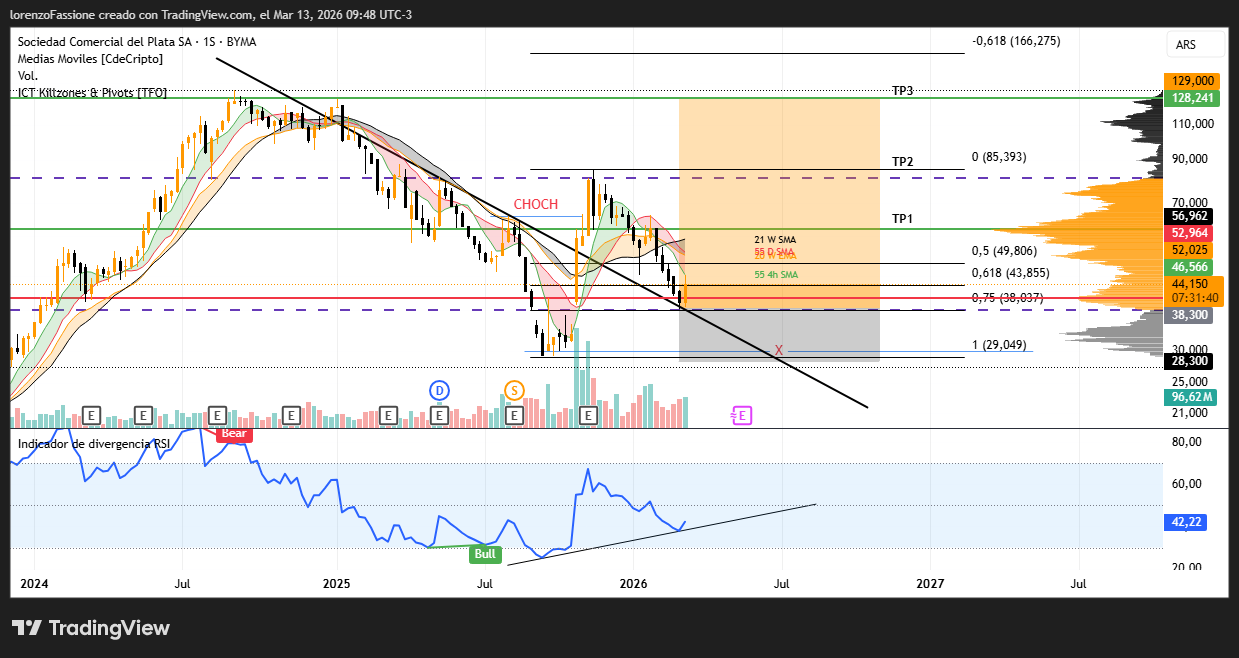Open Sociedad Comercial del Plata SA symbol legend
Viewport: 1239px width, 658px height.
[136, 42]
